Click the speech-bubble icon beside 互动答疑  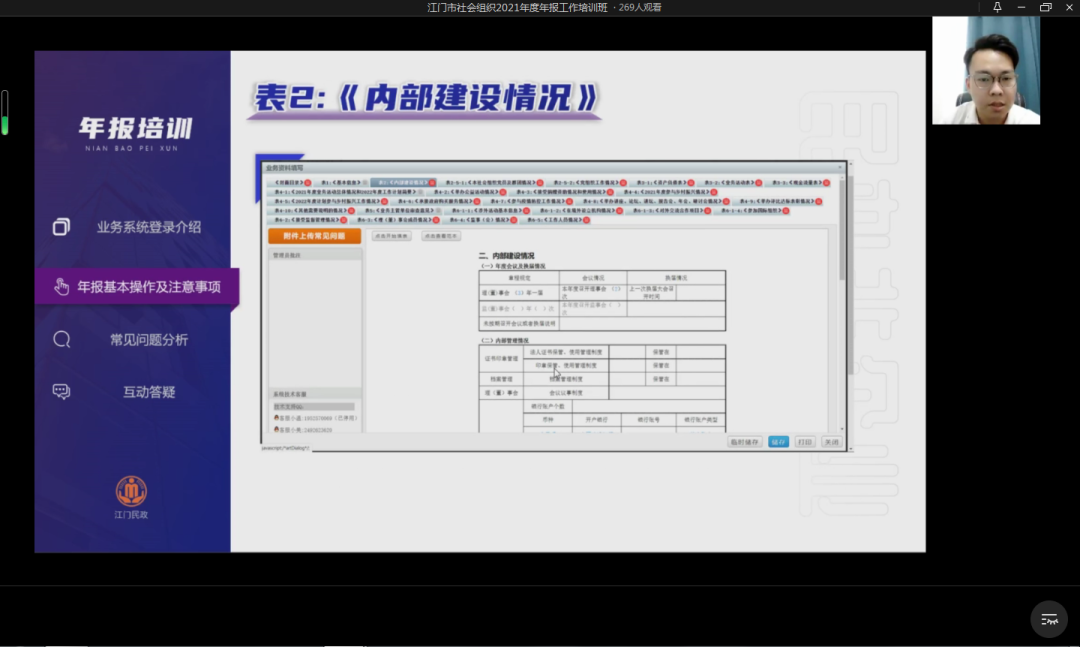pos(61,392)
